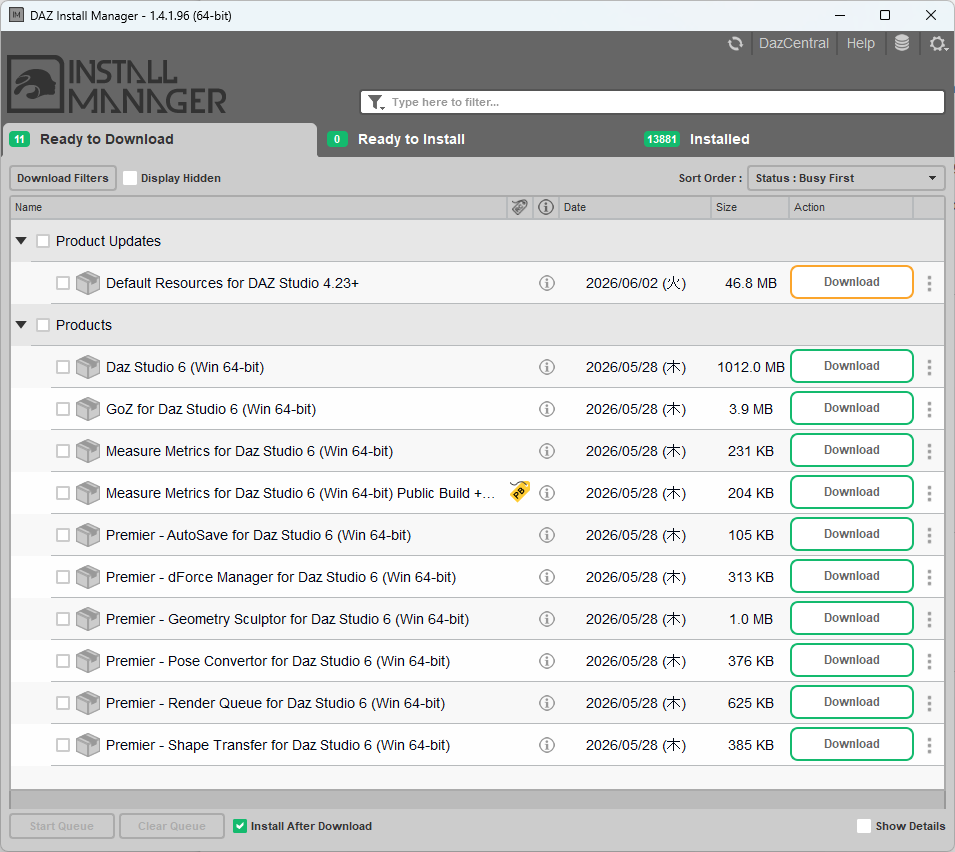Viewport: 955px width, 852px height.
Task: Check the Product Updates group checkbox
Action: coord(43,241)
